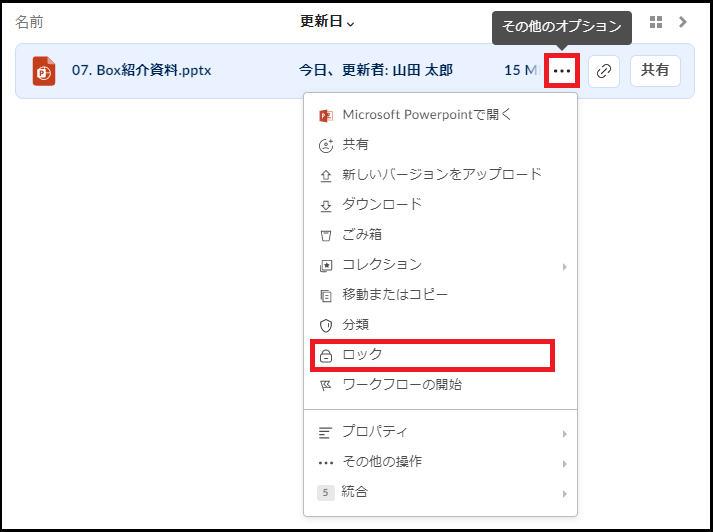Click the three-dot icon beside その他の操作

[x=326, y=463]
